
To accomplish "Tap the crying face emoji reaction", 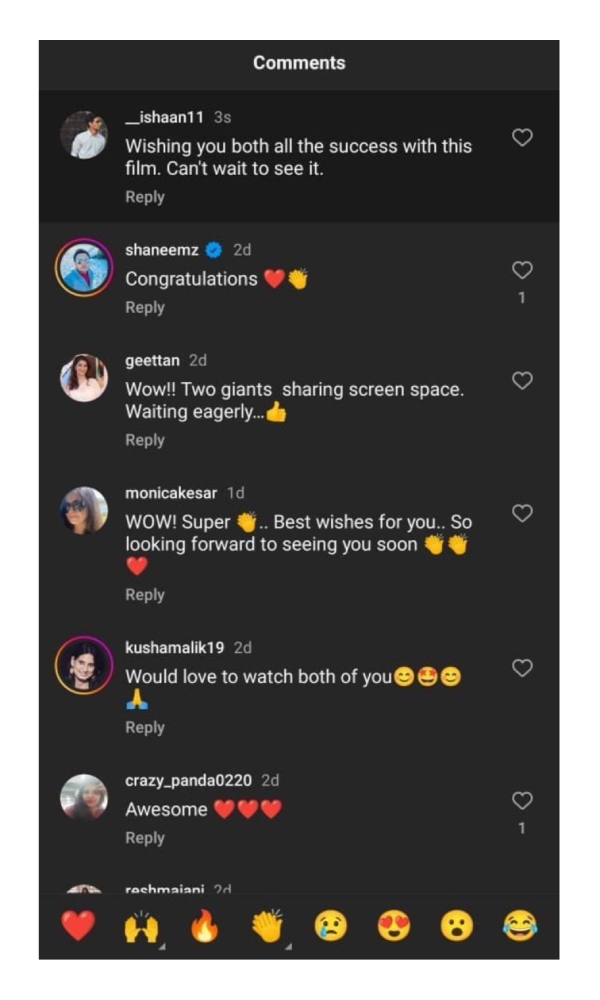I will (x=330, y=927).
